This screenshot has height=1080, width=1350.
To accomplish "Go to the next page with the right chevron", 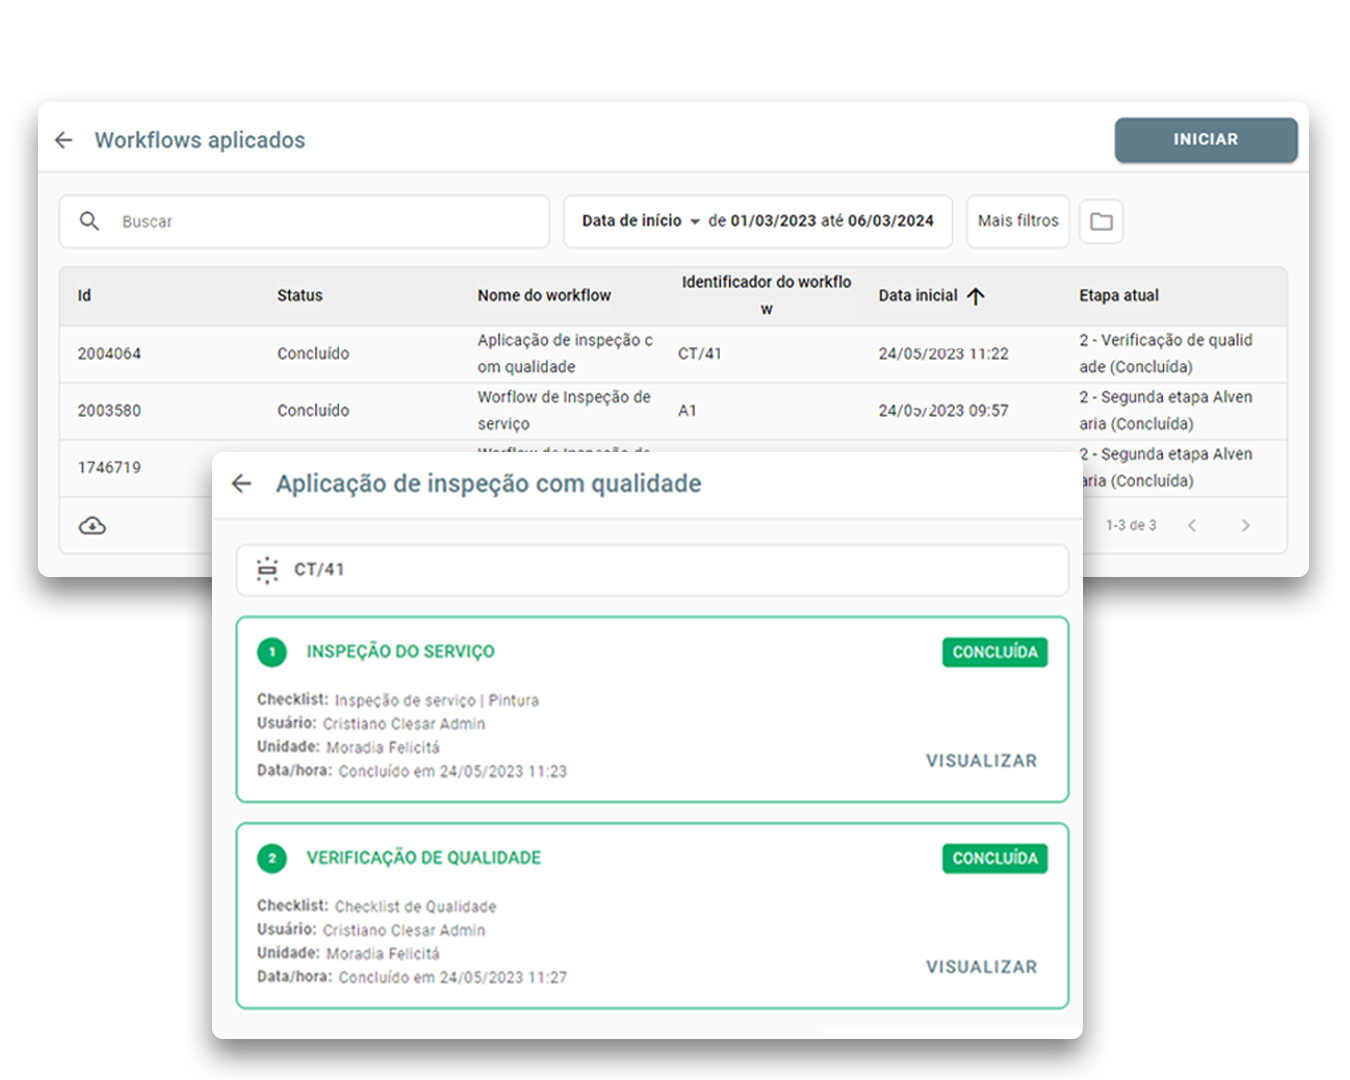I will pyautogui.click(x=1246, y=524).
